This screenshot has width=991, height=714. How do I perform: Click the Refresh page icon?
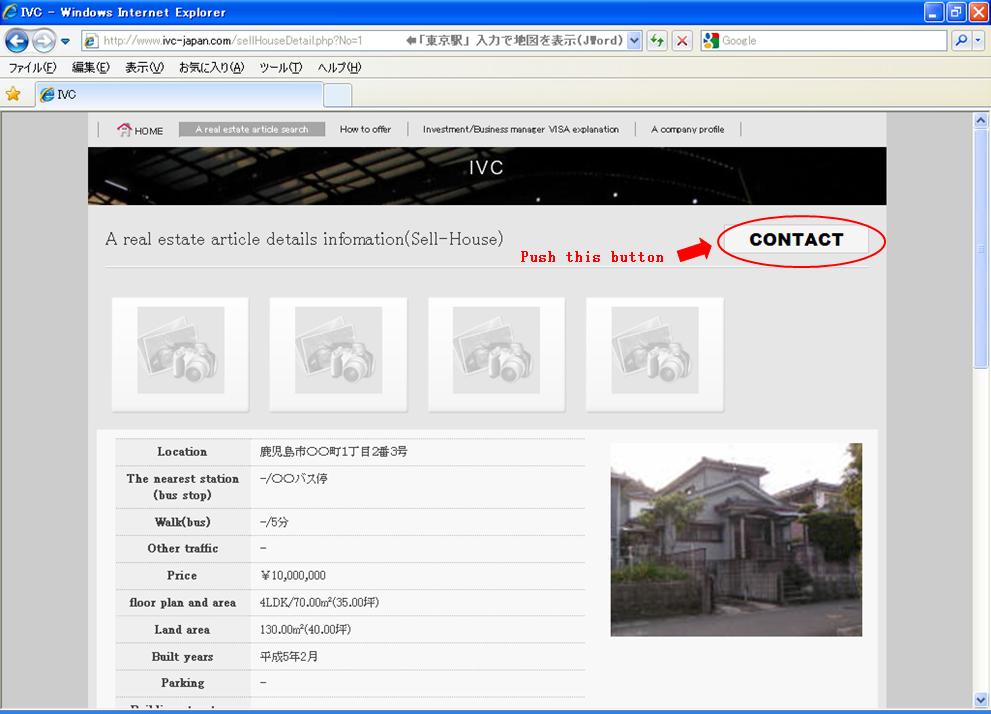click(x=657, y=41)
